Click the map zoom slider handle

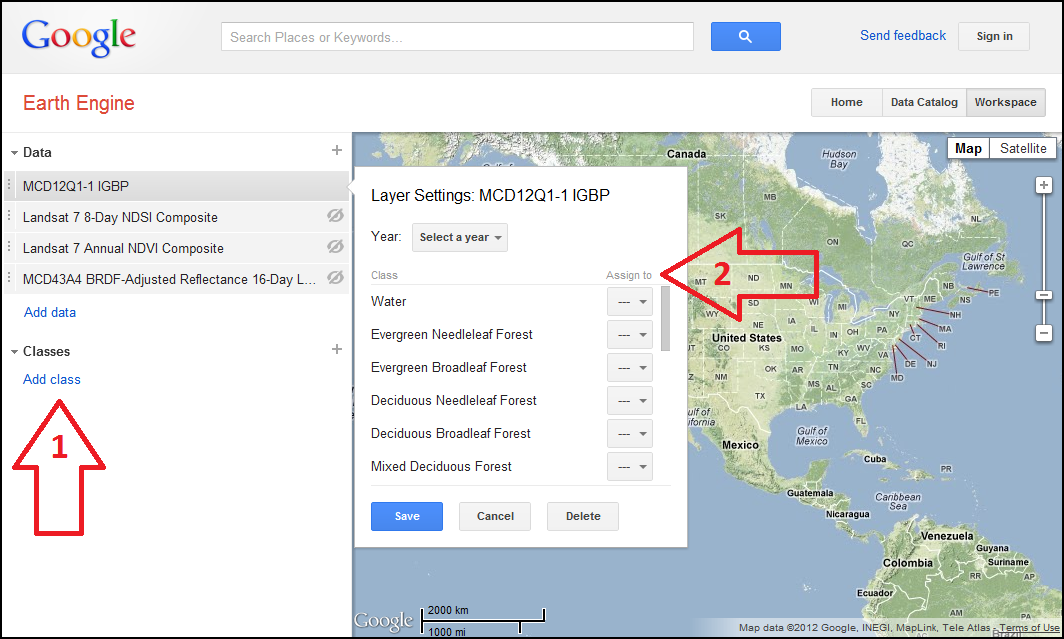click(1044, 295)
